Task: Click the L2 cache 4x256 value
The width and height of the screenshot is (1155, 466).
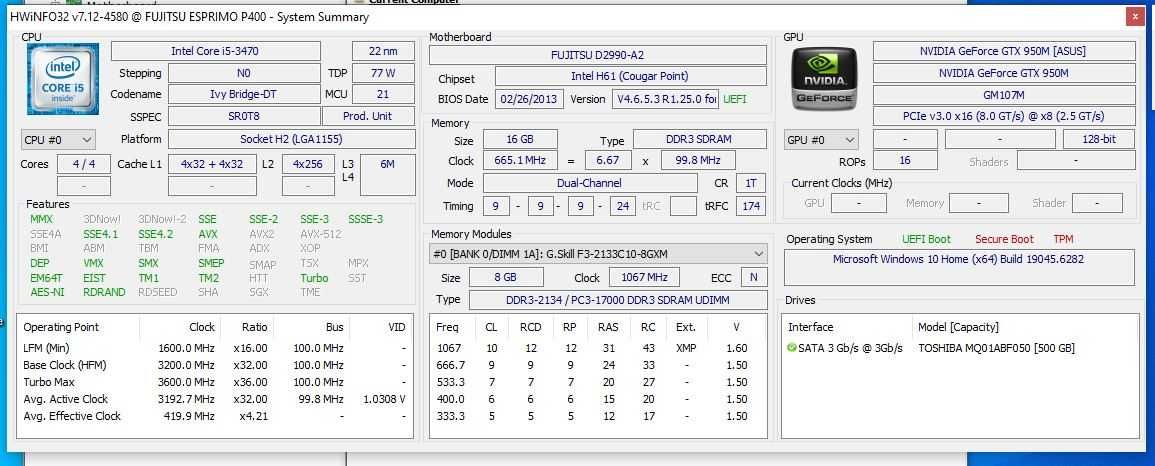Action: (x=308, y=164)
